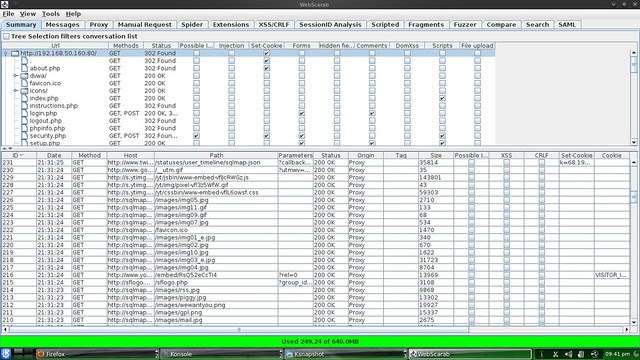Select the /images/wewantyou.png conversation row
This screenshot has height=360, width=640.
[315, 305]
